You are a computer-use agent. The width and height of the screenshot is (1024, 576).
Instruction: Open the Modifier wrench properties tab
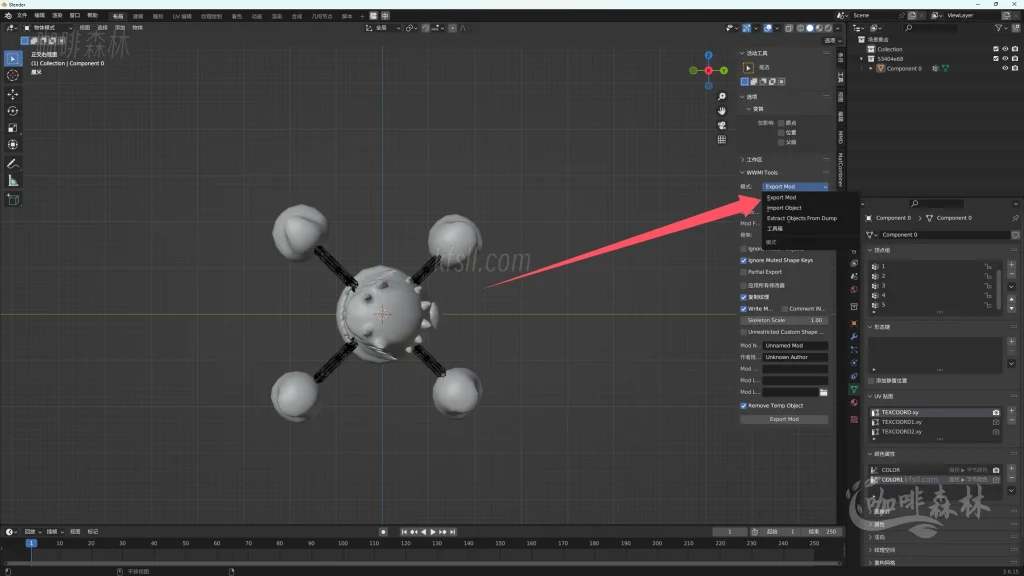[854, 336]
